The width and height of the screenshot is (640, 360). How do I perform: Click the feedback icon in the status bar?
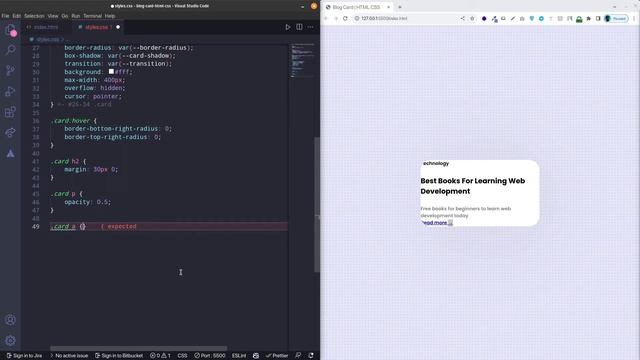click(298, 356)
